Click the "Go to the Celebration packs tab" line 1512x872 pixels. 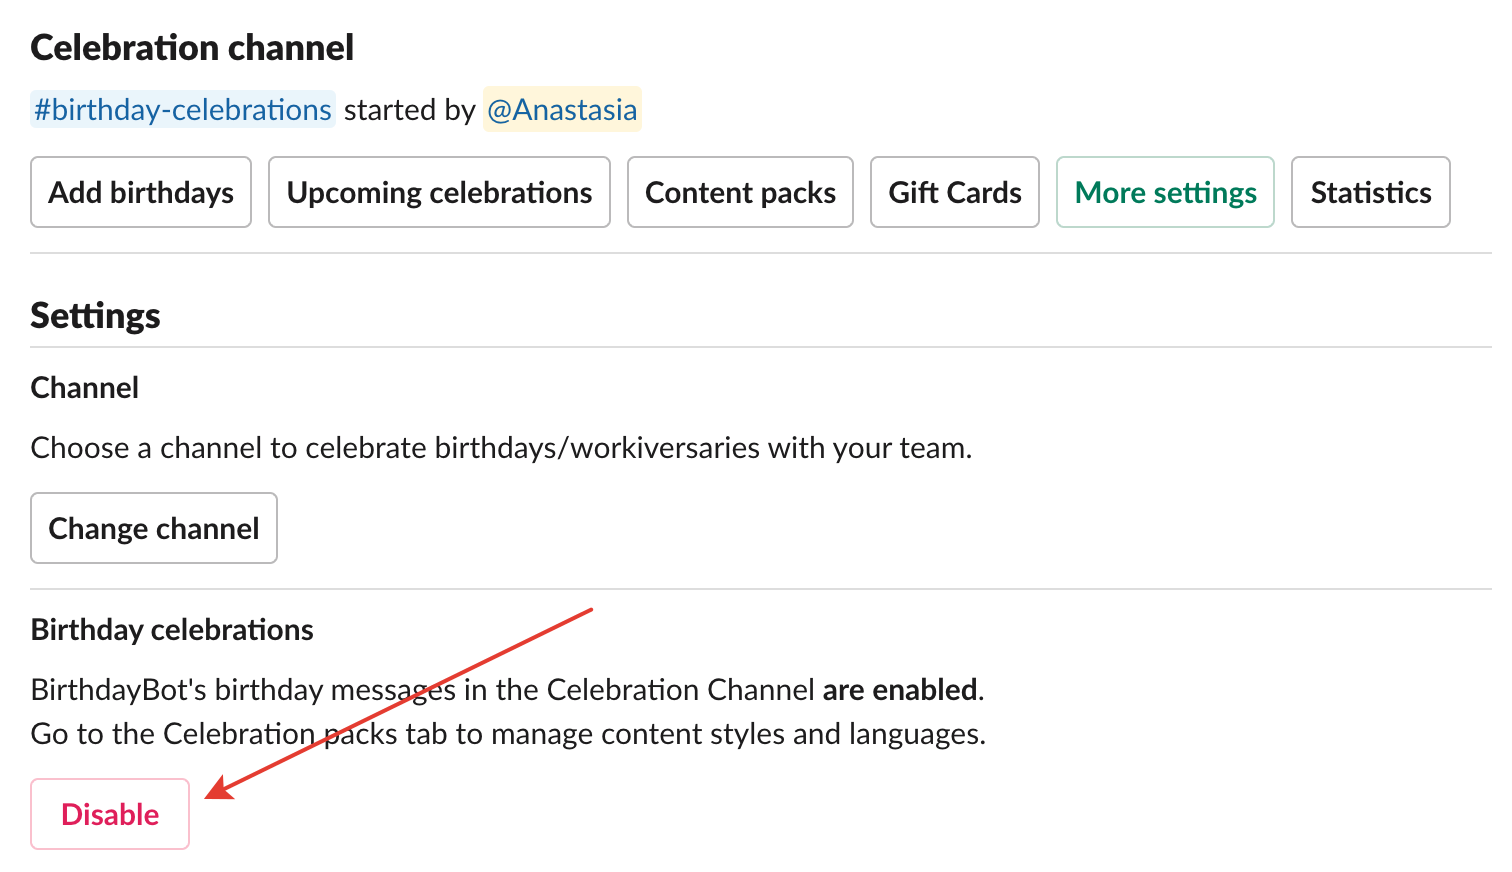point(508,734)
